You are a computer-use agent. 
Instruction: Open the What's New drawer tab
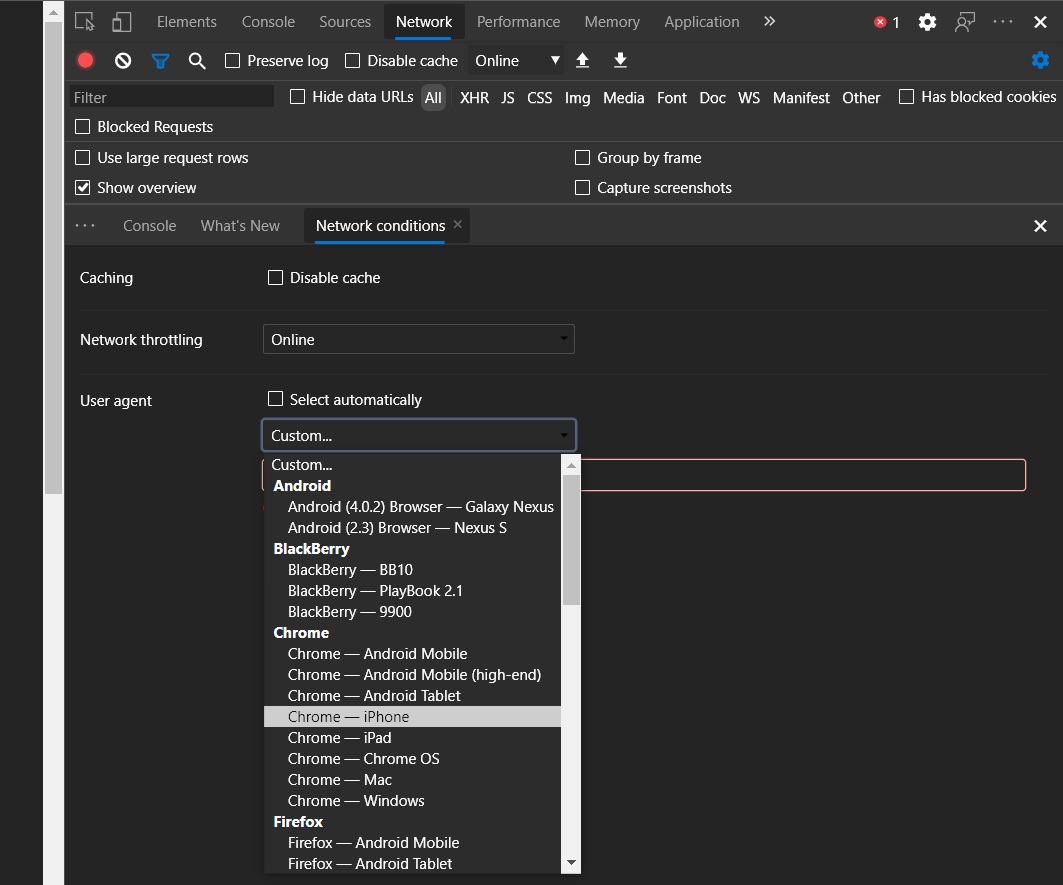click(x=240, y=226)
